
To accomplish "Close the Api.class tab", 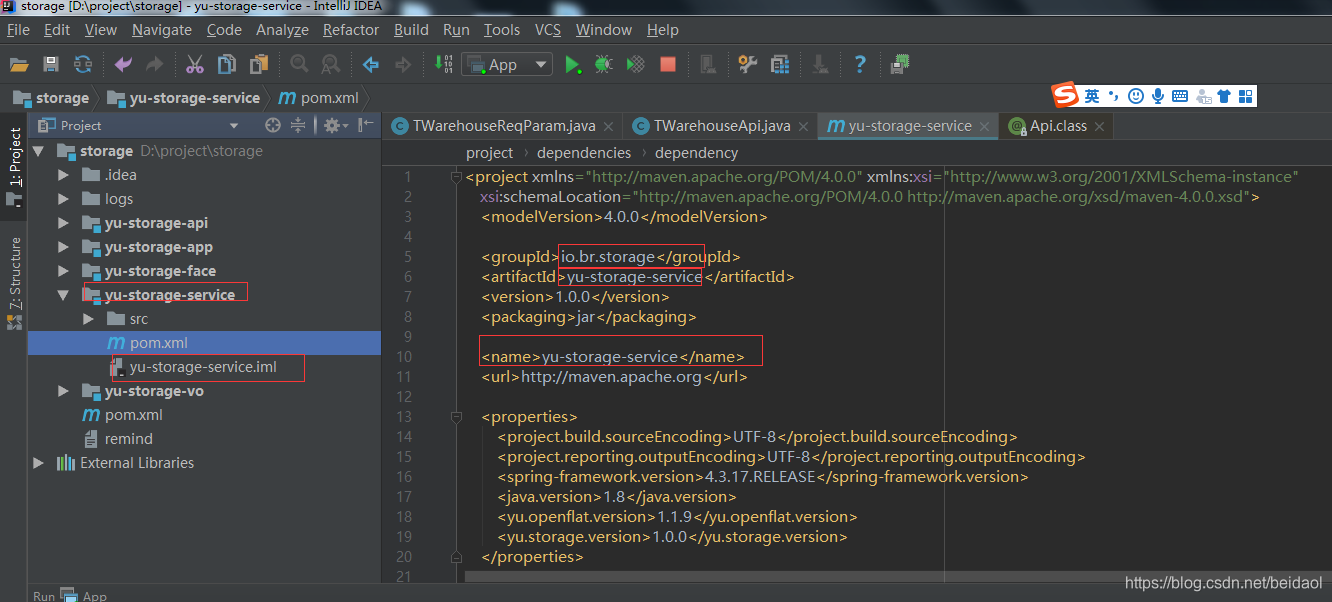I will pyautogui.click(x=1099, y=127).
